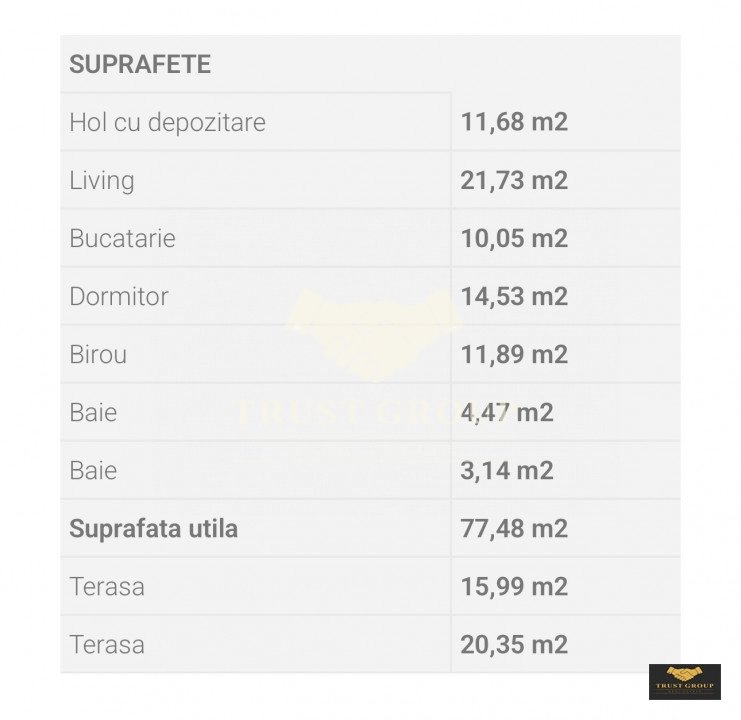The height and width of the screenshot is (720, 741).
Task: Select the 11,89 m2 Birou value
Action: point(514,354)
